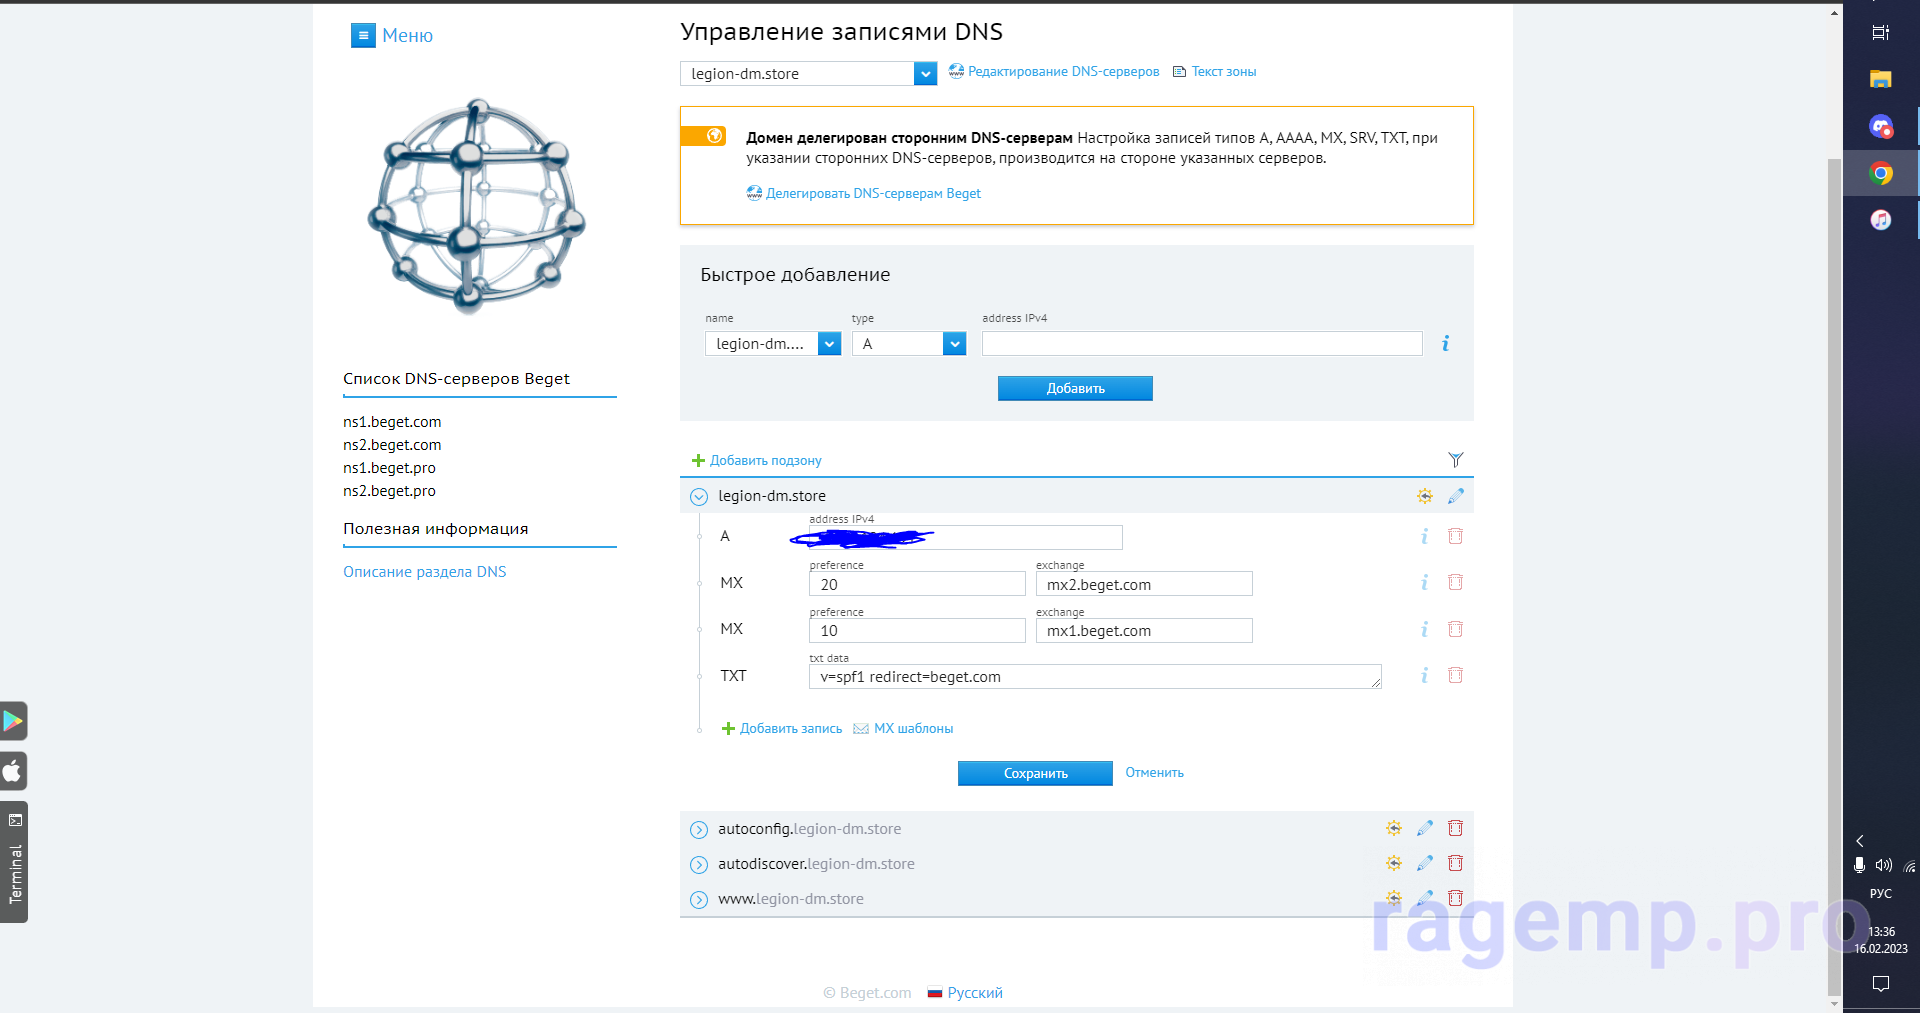The image size is (1920, 1013).
Task: Expand the www.legion-dm.store subdomain
Action: click(699, 899)
